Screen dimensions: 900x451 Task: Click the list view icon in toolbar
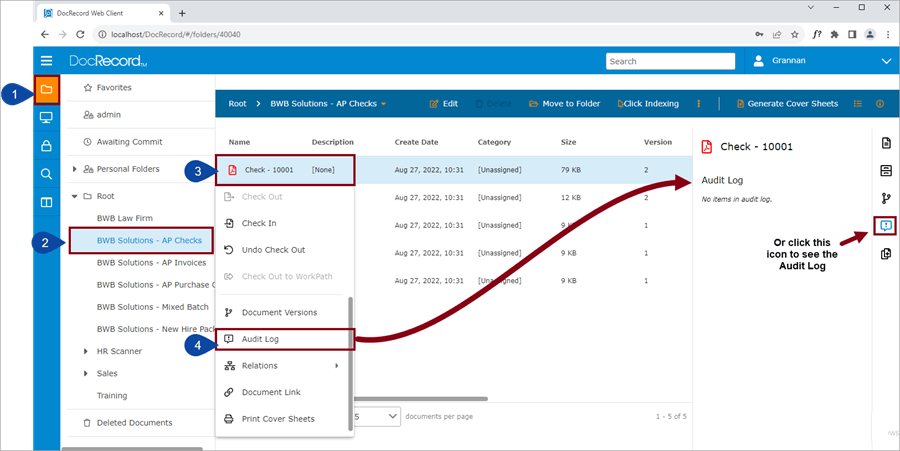coord(858,104)
